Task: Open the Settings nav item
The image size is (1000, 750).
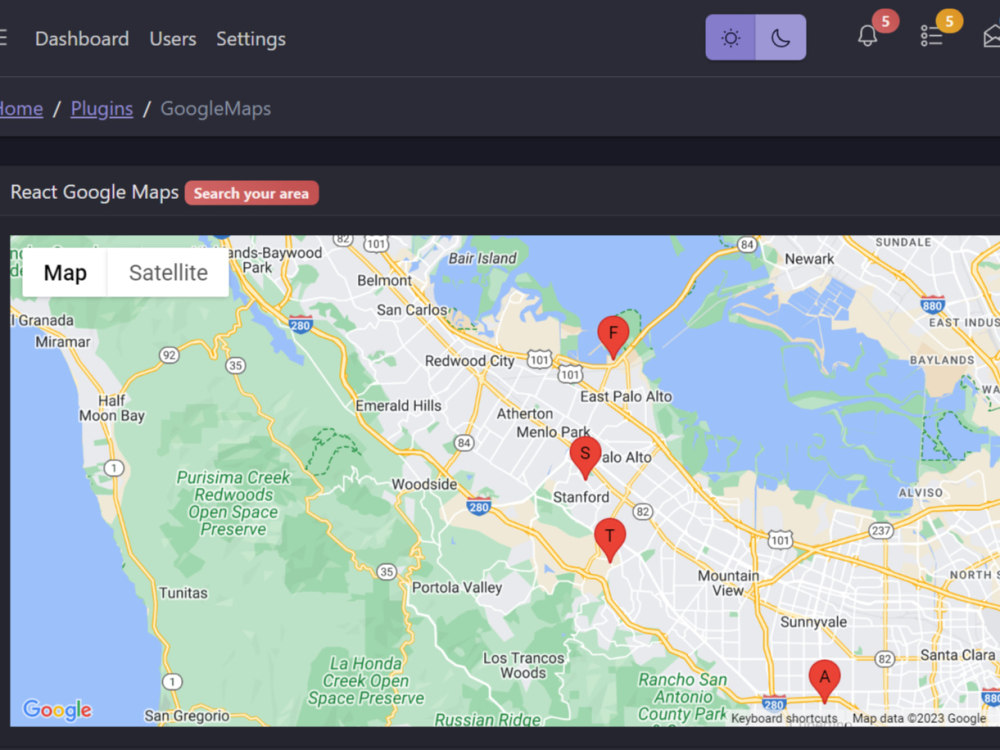Action: click(251, 39)
